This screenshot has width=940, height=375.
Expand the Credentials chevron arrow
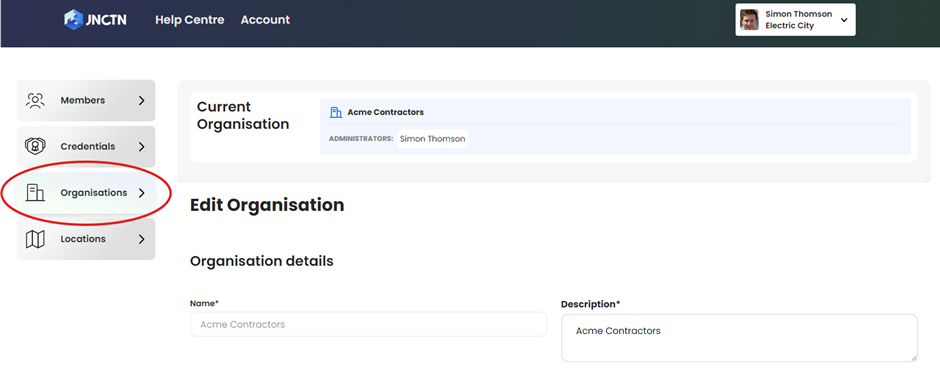141,147
